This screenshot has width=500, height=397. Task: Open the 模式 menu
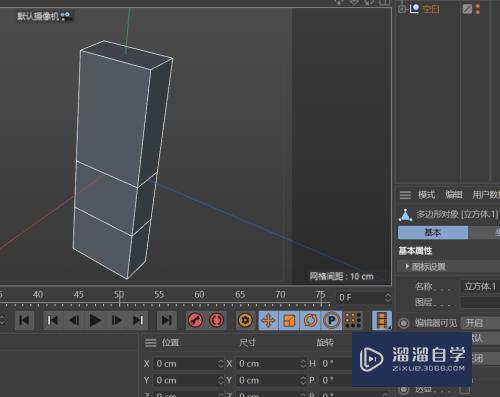(426, 195)
